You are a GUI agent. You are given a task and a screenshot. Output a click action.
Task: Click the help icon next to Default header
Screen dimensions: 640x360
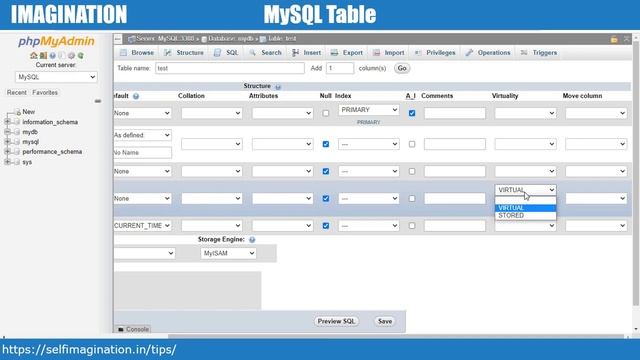coord(136,96)
